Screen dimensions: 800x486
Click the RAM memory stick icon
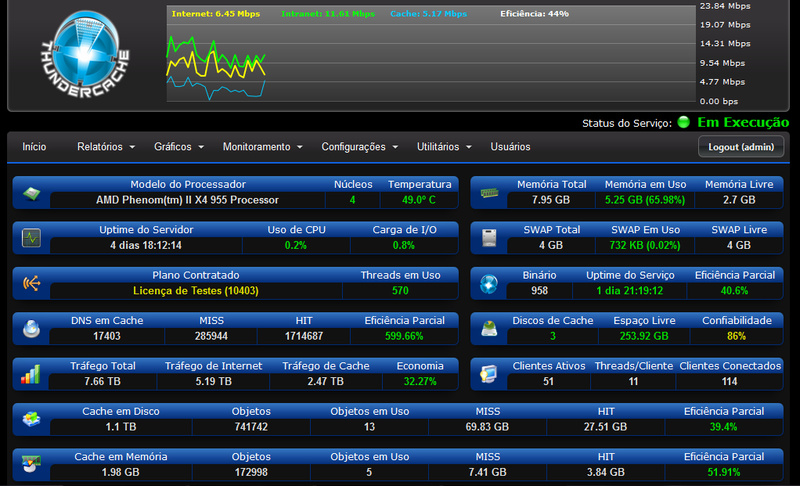click(489, 193)
